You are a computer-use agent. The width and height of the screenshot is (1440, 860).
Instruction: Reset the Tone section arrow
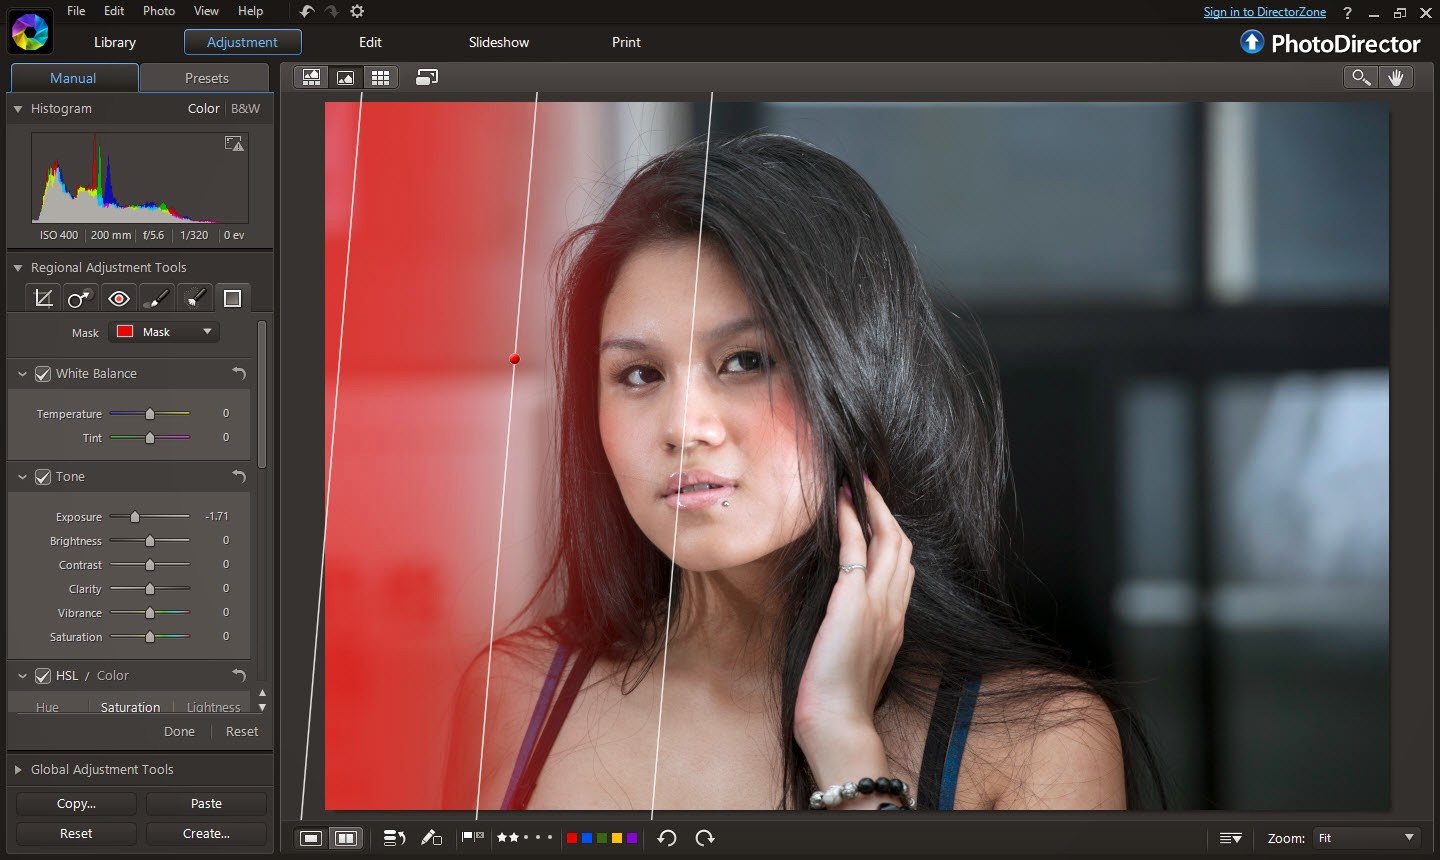tap(239, 476)
